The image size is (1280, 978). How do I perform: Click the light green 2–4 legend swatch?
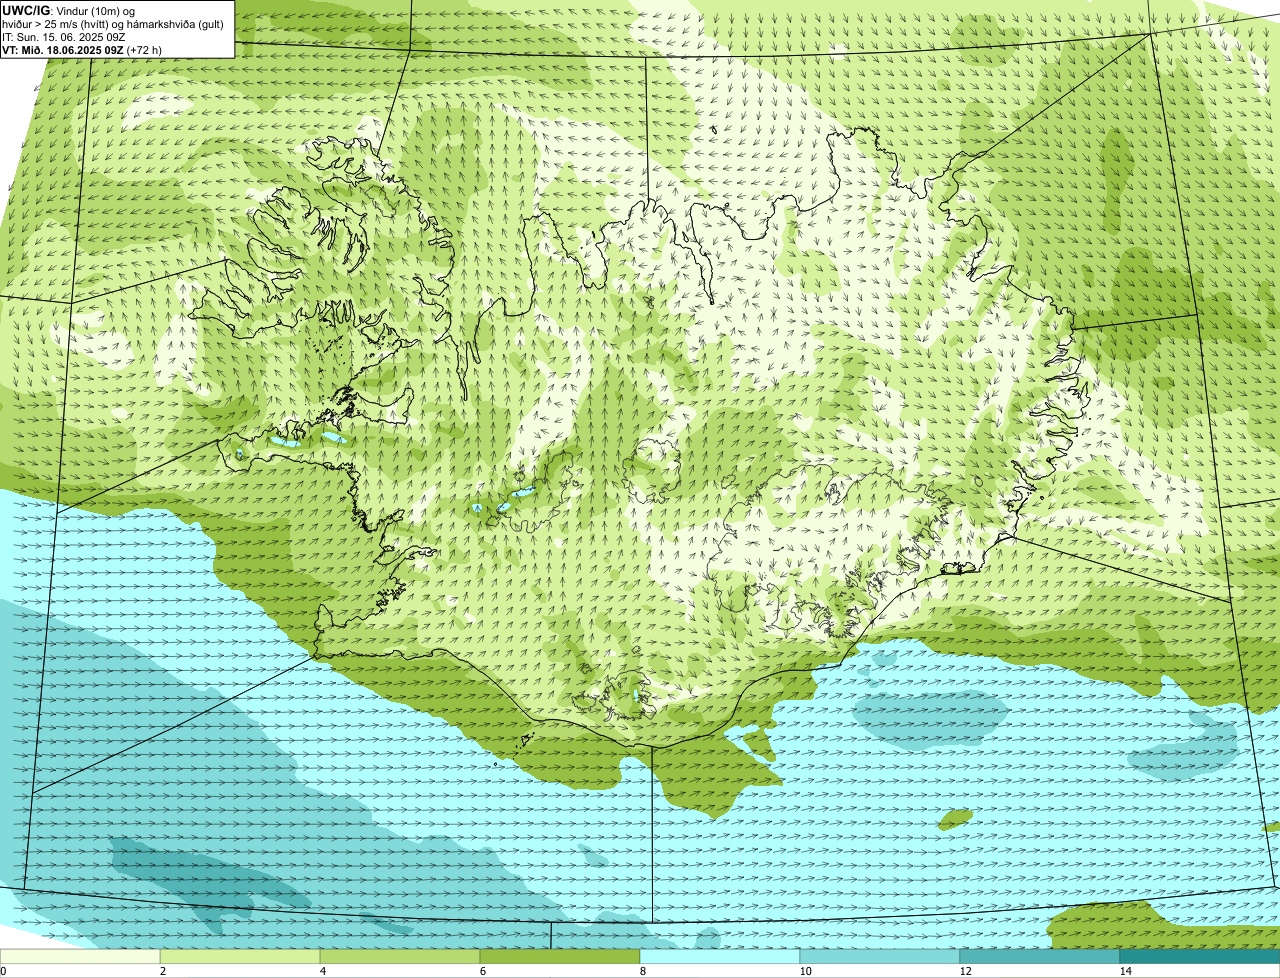240,956
